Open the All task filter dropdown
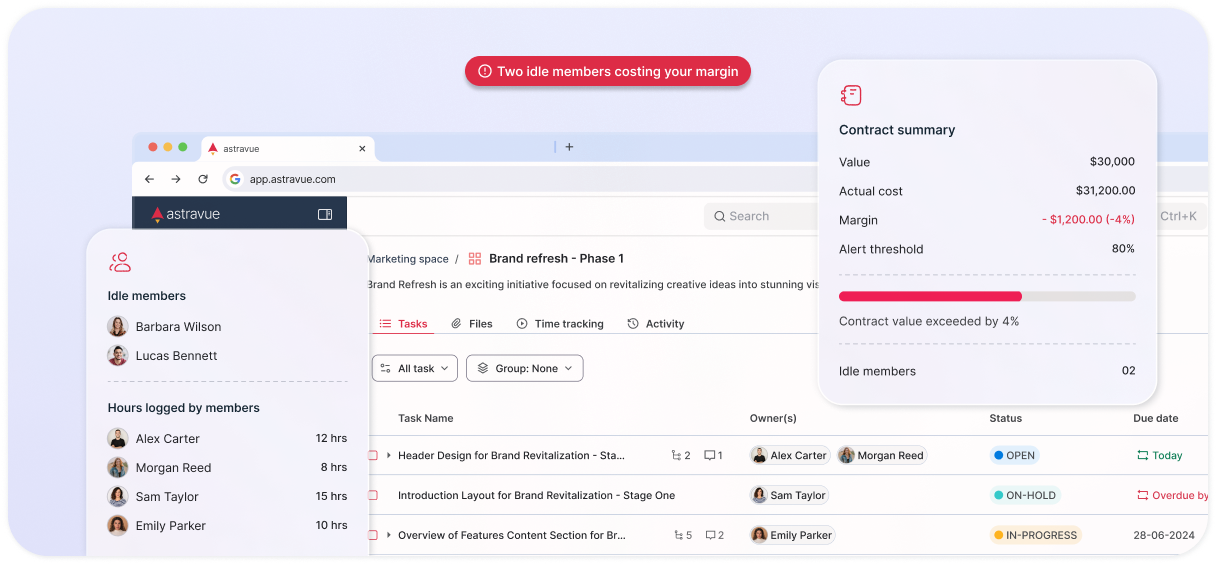 click(415, 368)
